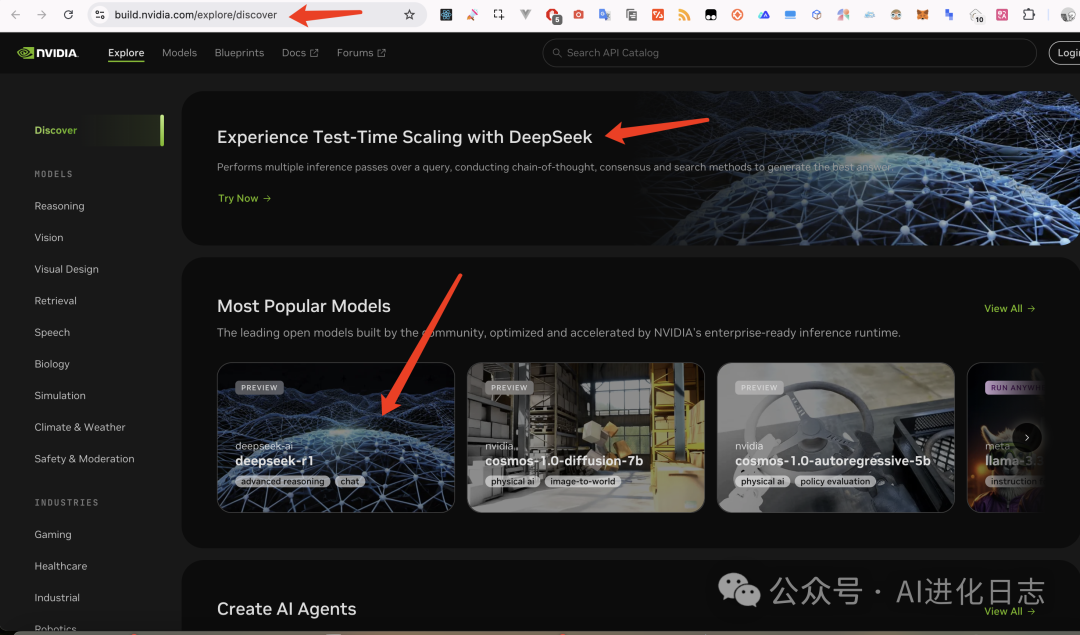Viewport: 1080px width, 635px height.
Task: Open Safety & Moderation category
Action: (84, 459)
